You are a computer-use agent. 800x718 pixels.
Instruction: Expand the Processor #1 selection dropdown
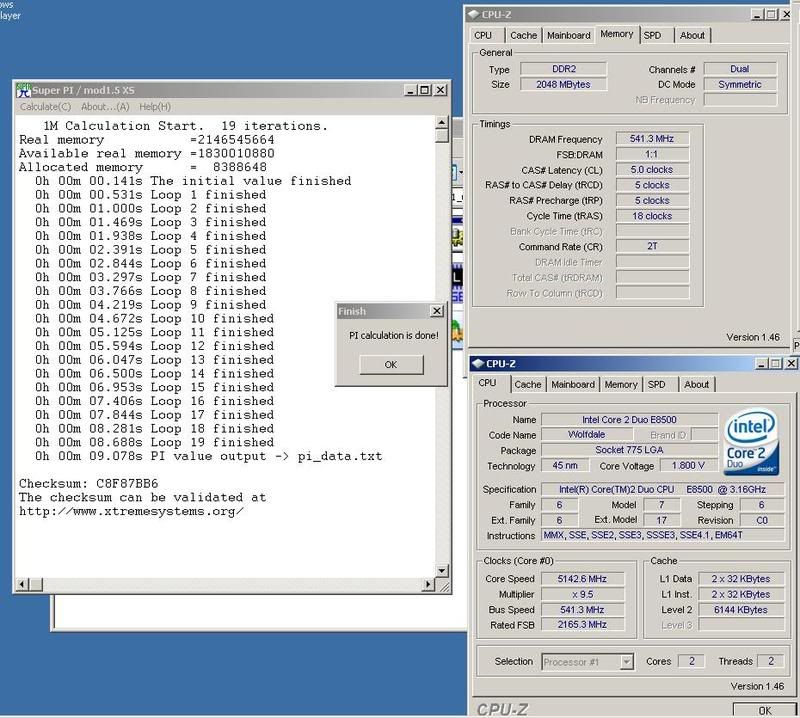pyautogui.click(x=627, y=662)
